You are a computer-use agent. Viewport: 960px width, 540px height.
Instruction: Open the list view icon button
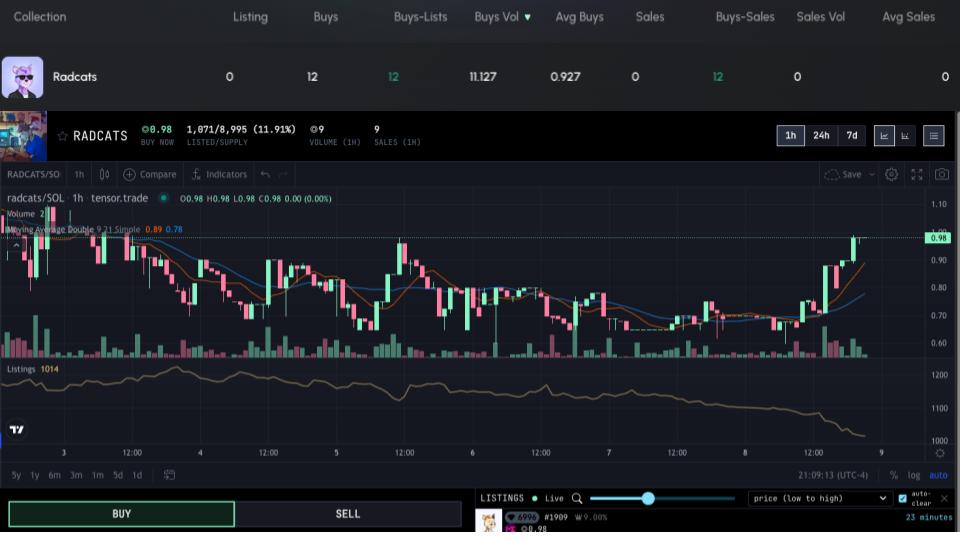coord(934,136)
